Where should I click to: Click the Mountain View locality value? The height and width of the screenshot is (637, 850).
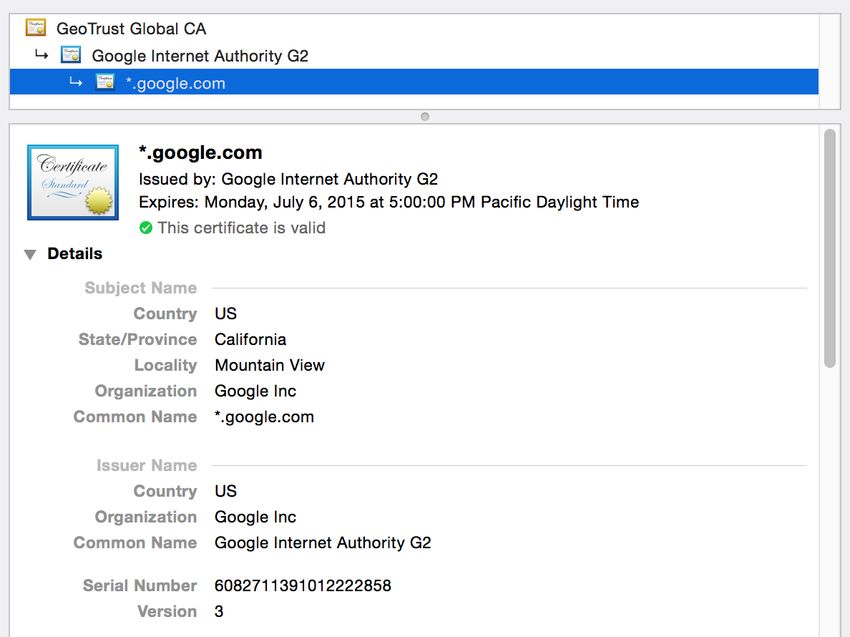(269, 365)
